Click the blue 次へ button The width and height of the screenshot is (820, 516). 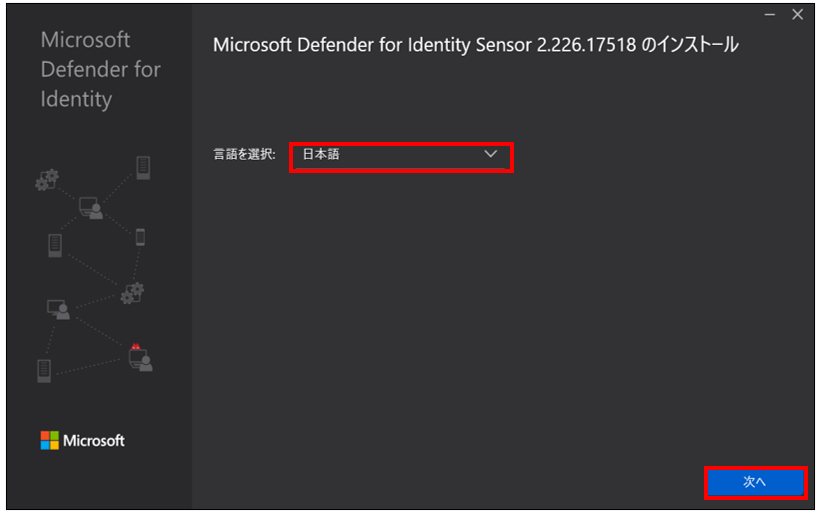point(755,482)
